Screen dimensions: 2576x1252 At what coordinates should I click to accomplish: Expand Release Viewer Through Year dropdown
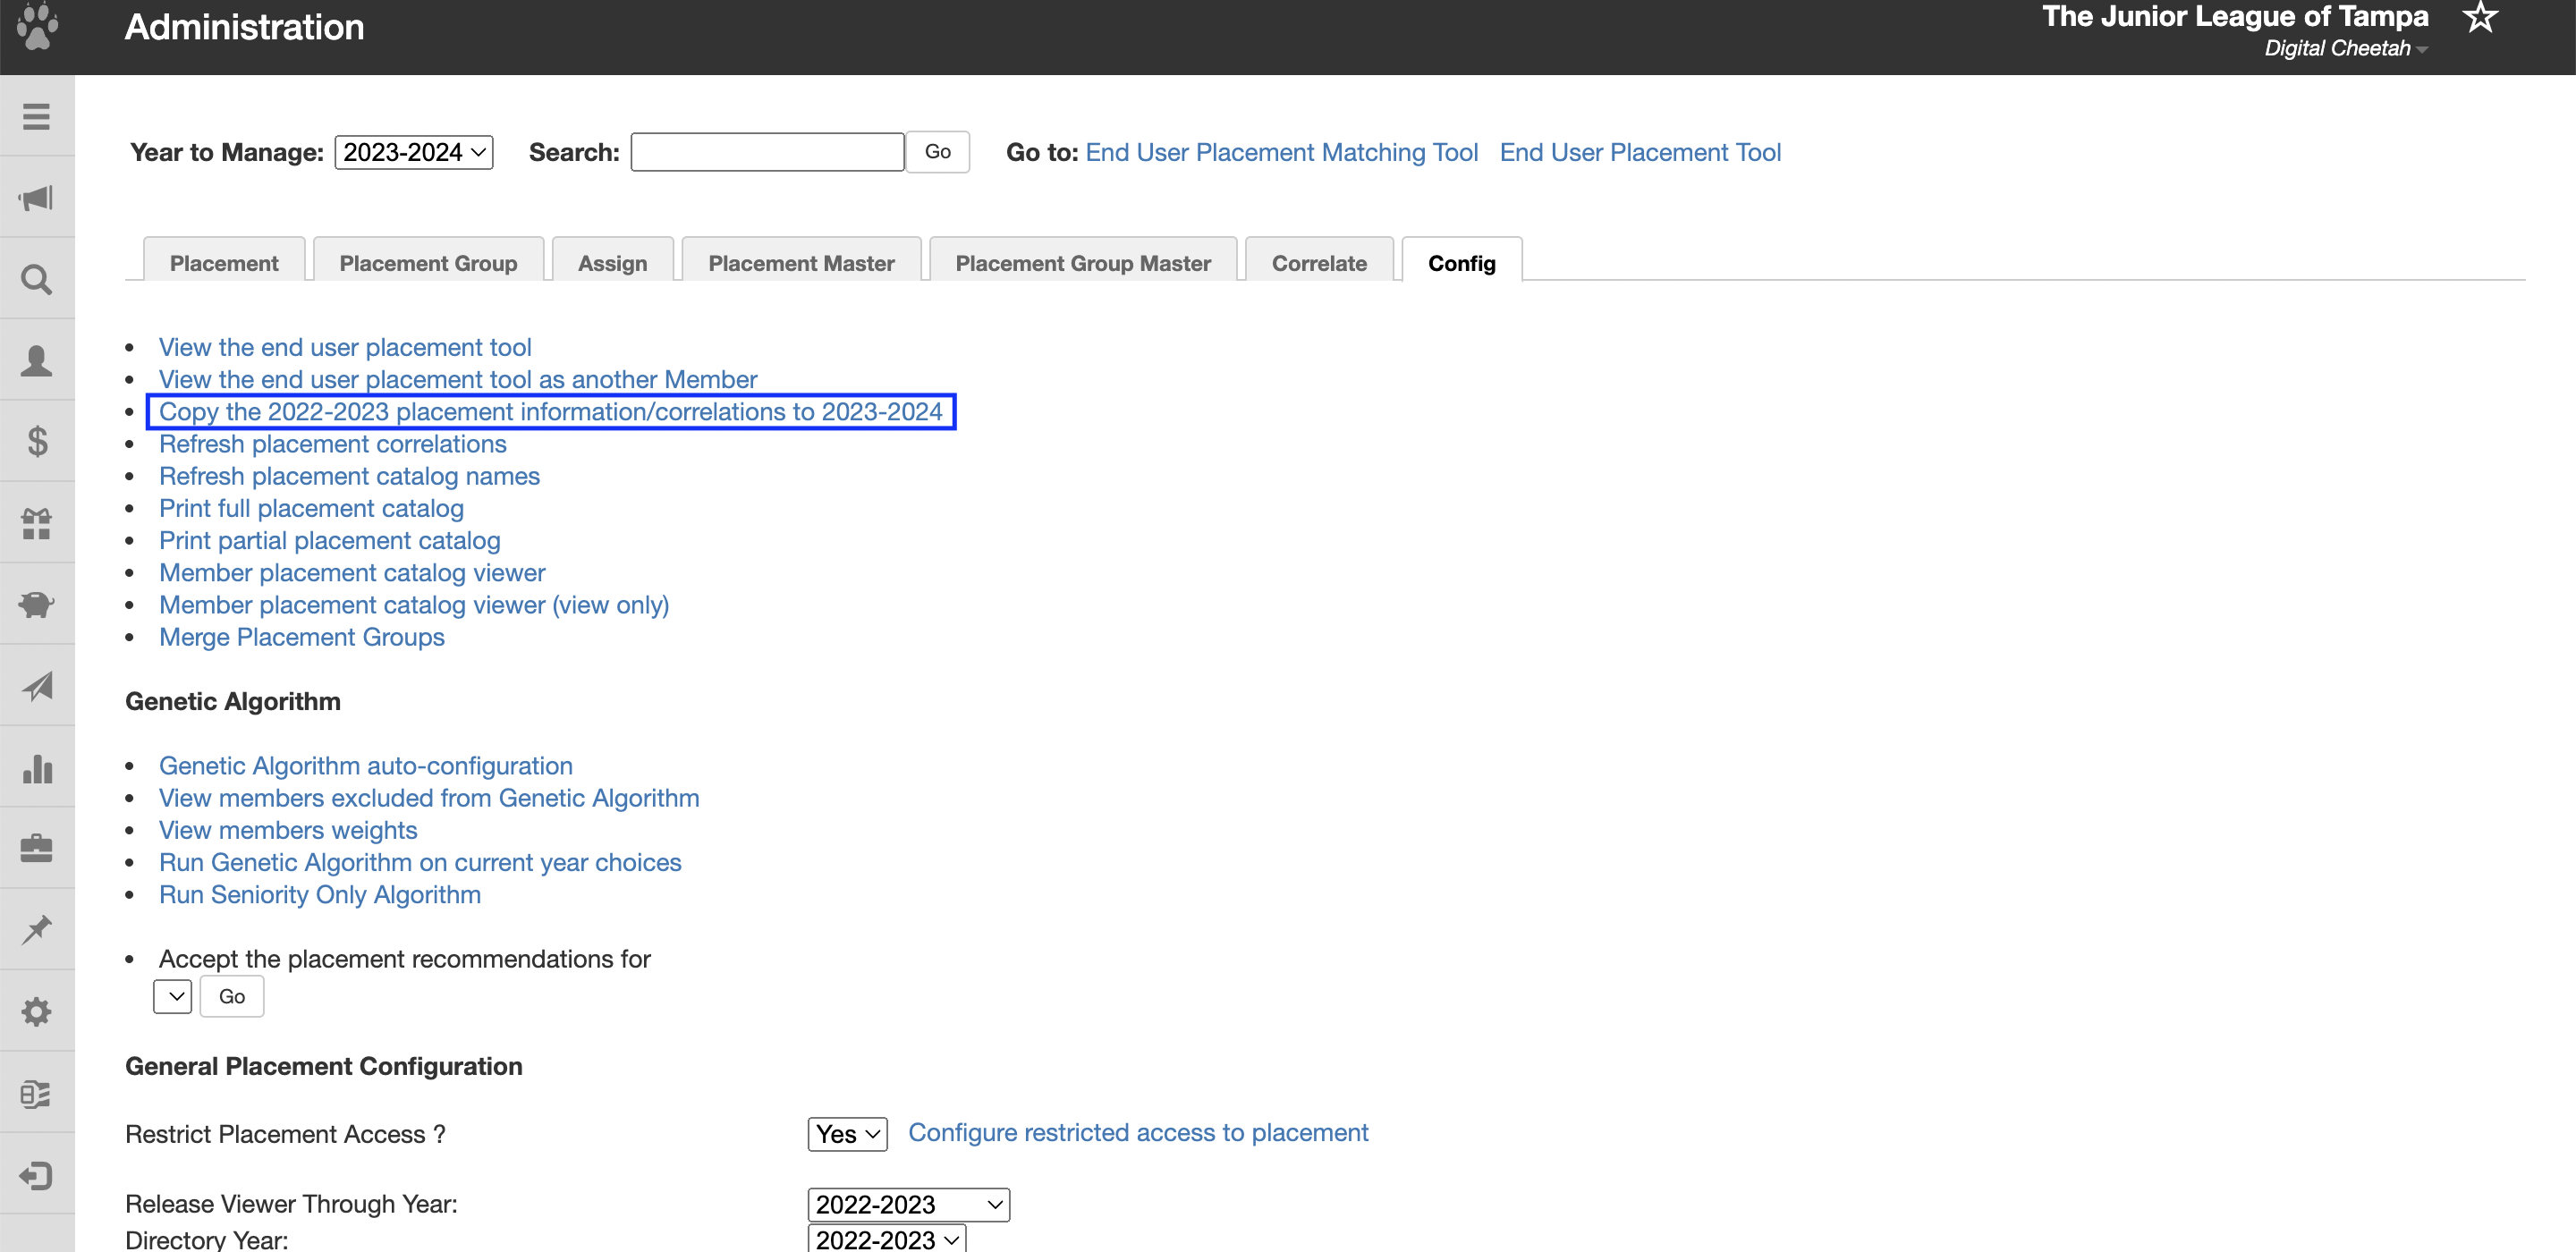tap(908, 1205)
